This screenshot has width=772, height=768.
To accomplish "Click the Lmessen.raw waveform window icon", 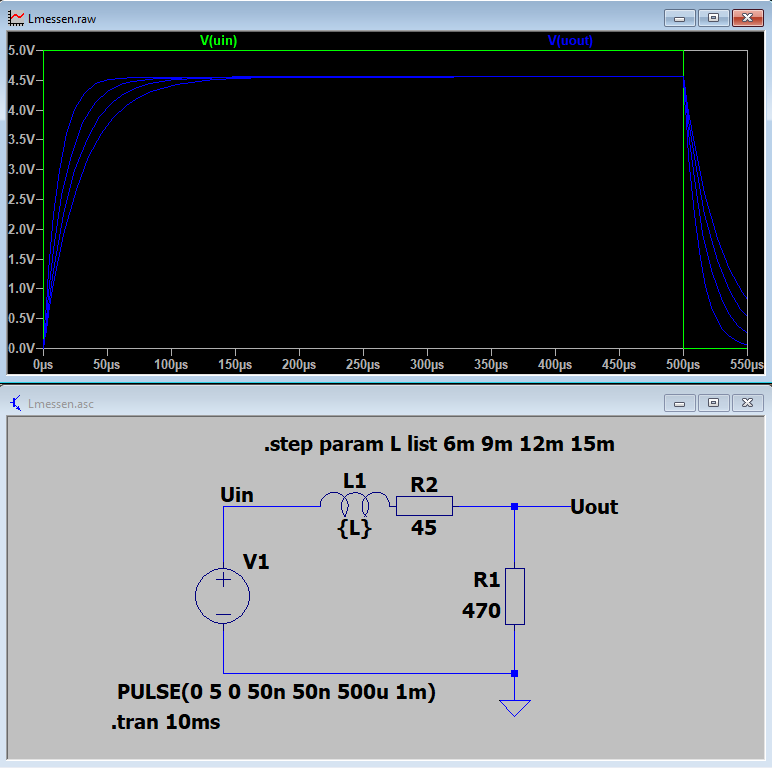I will point(16,19).
